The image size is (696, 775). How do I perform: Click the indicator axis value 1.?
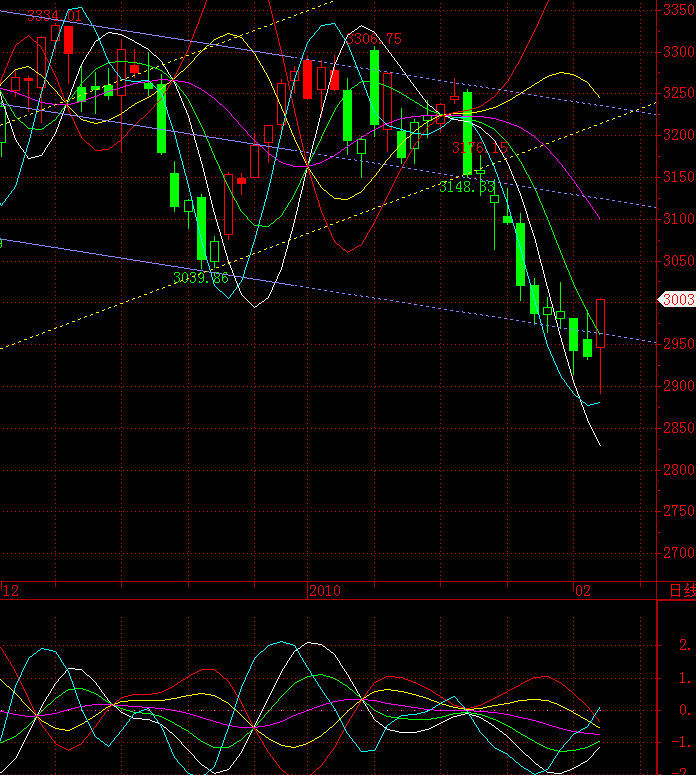pyautogui.click(x=685, y=678)
